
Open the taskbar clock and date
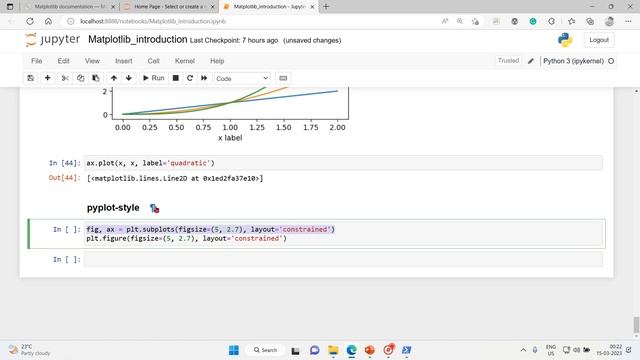click(609, 350)
